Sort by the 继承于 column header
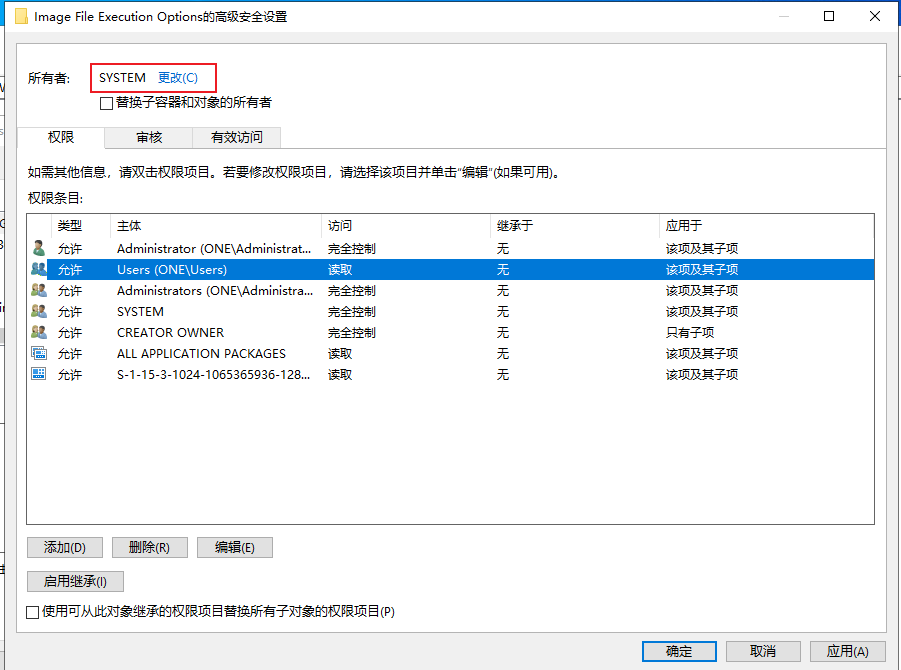This screenshot has width=901, height=670. pyautogui.click(x=575, y=226)
